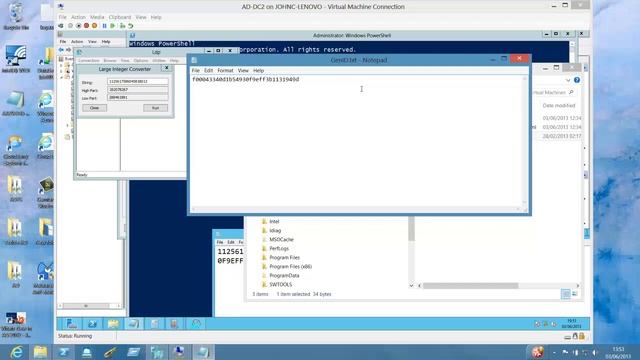Open PowerShell icon on host taskbar
This screenshot has width=640, height=360.
coord(64,352)
